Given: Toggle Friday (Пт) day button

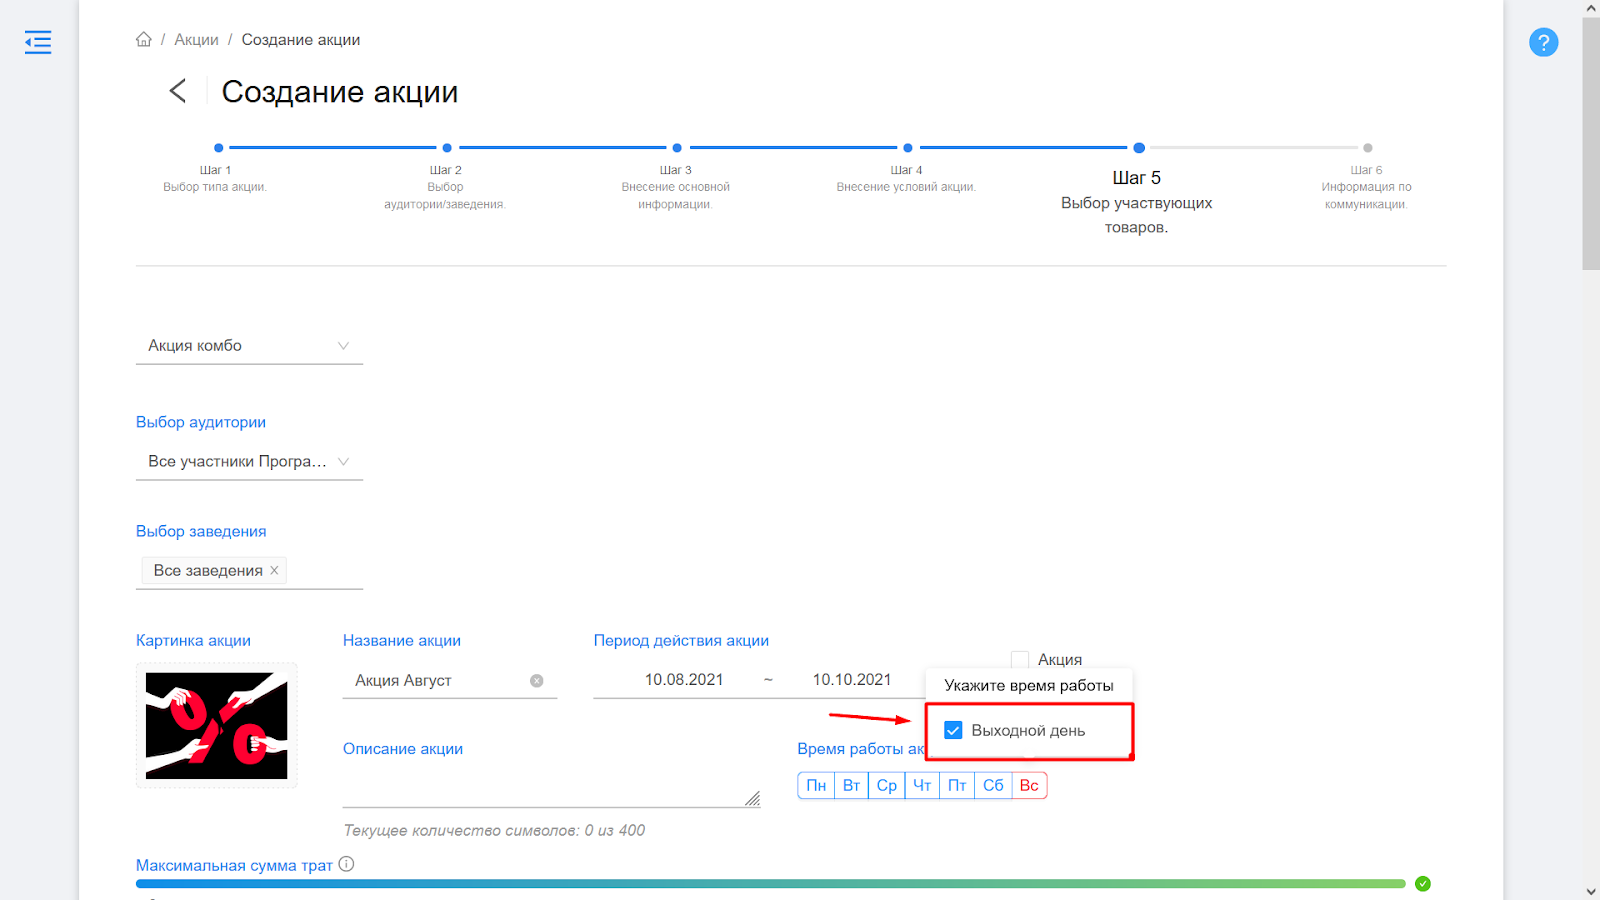Looking at the screenshot, I should (x=957, y=785).
